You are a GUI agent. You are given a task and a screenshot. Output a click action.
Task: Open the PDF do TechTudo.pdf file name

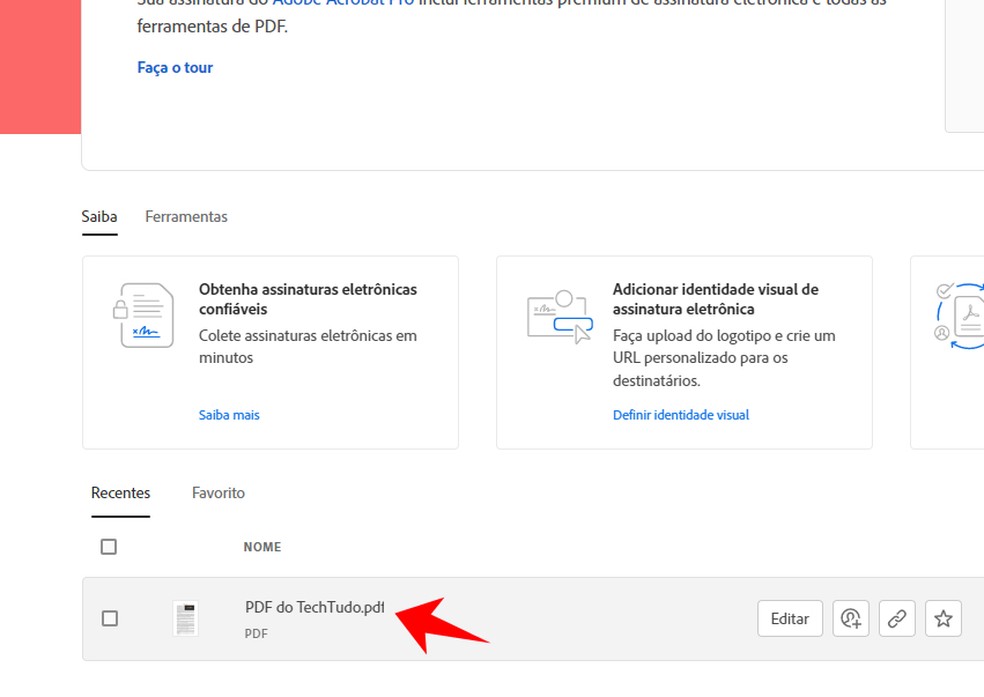tap(314, 607)
